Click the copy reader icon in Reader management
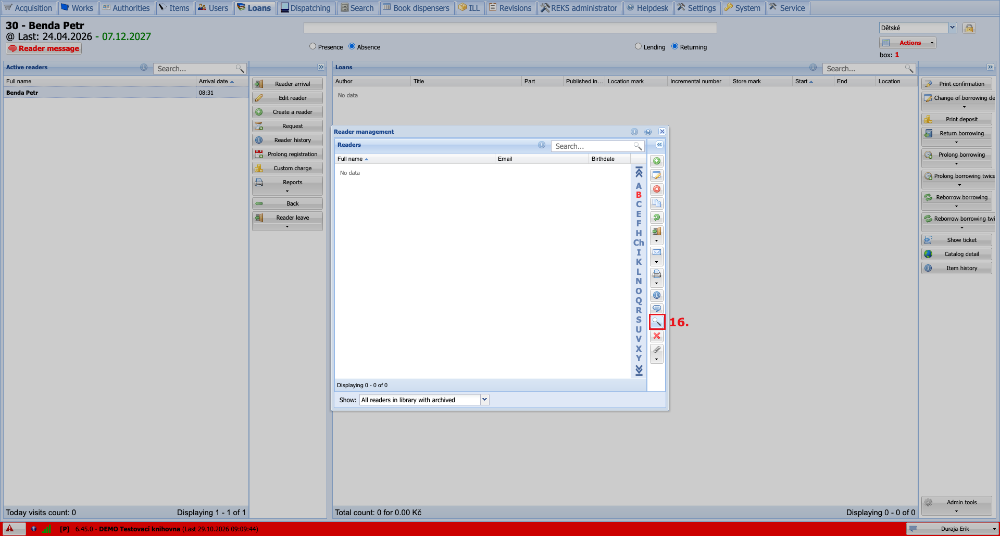Screen dimensions: 1000x536 [656, 204]
